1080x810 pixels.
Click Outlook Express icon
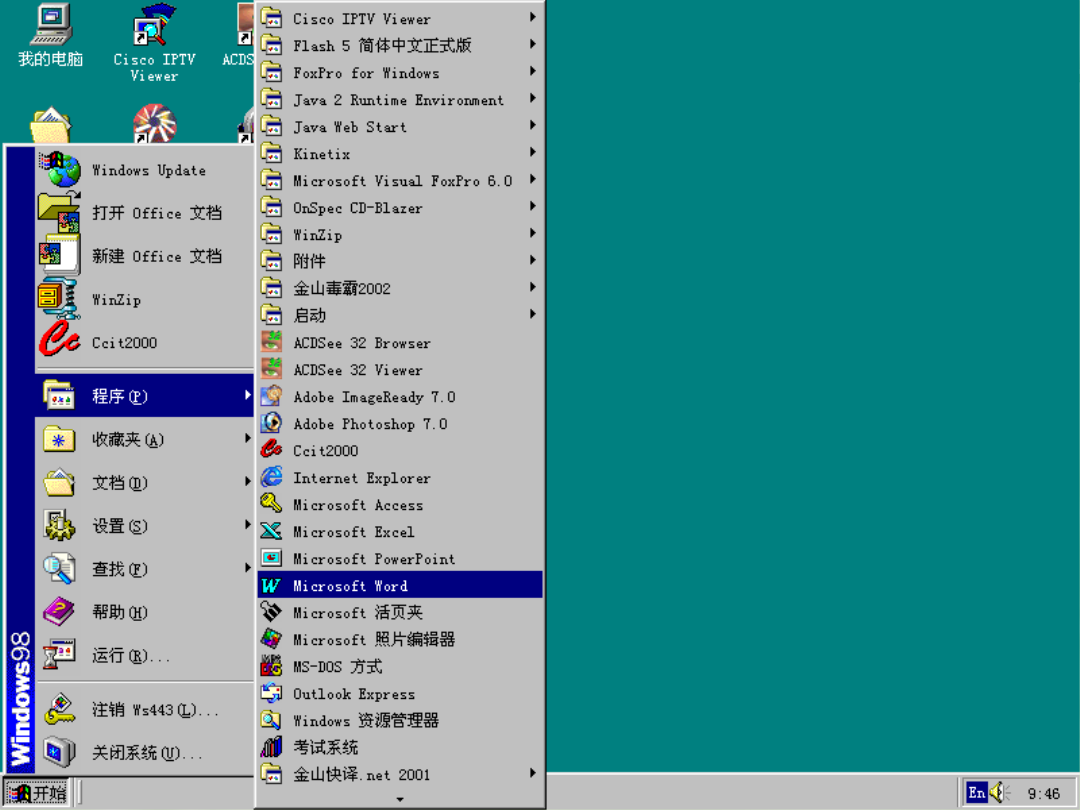271,693
